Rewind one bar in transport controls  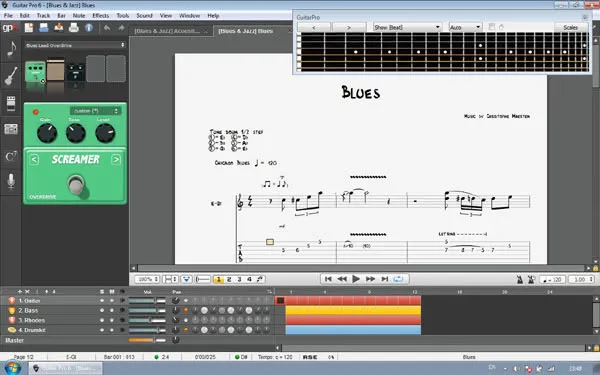click(342, 279)
